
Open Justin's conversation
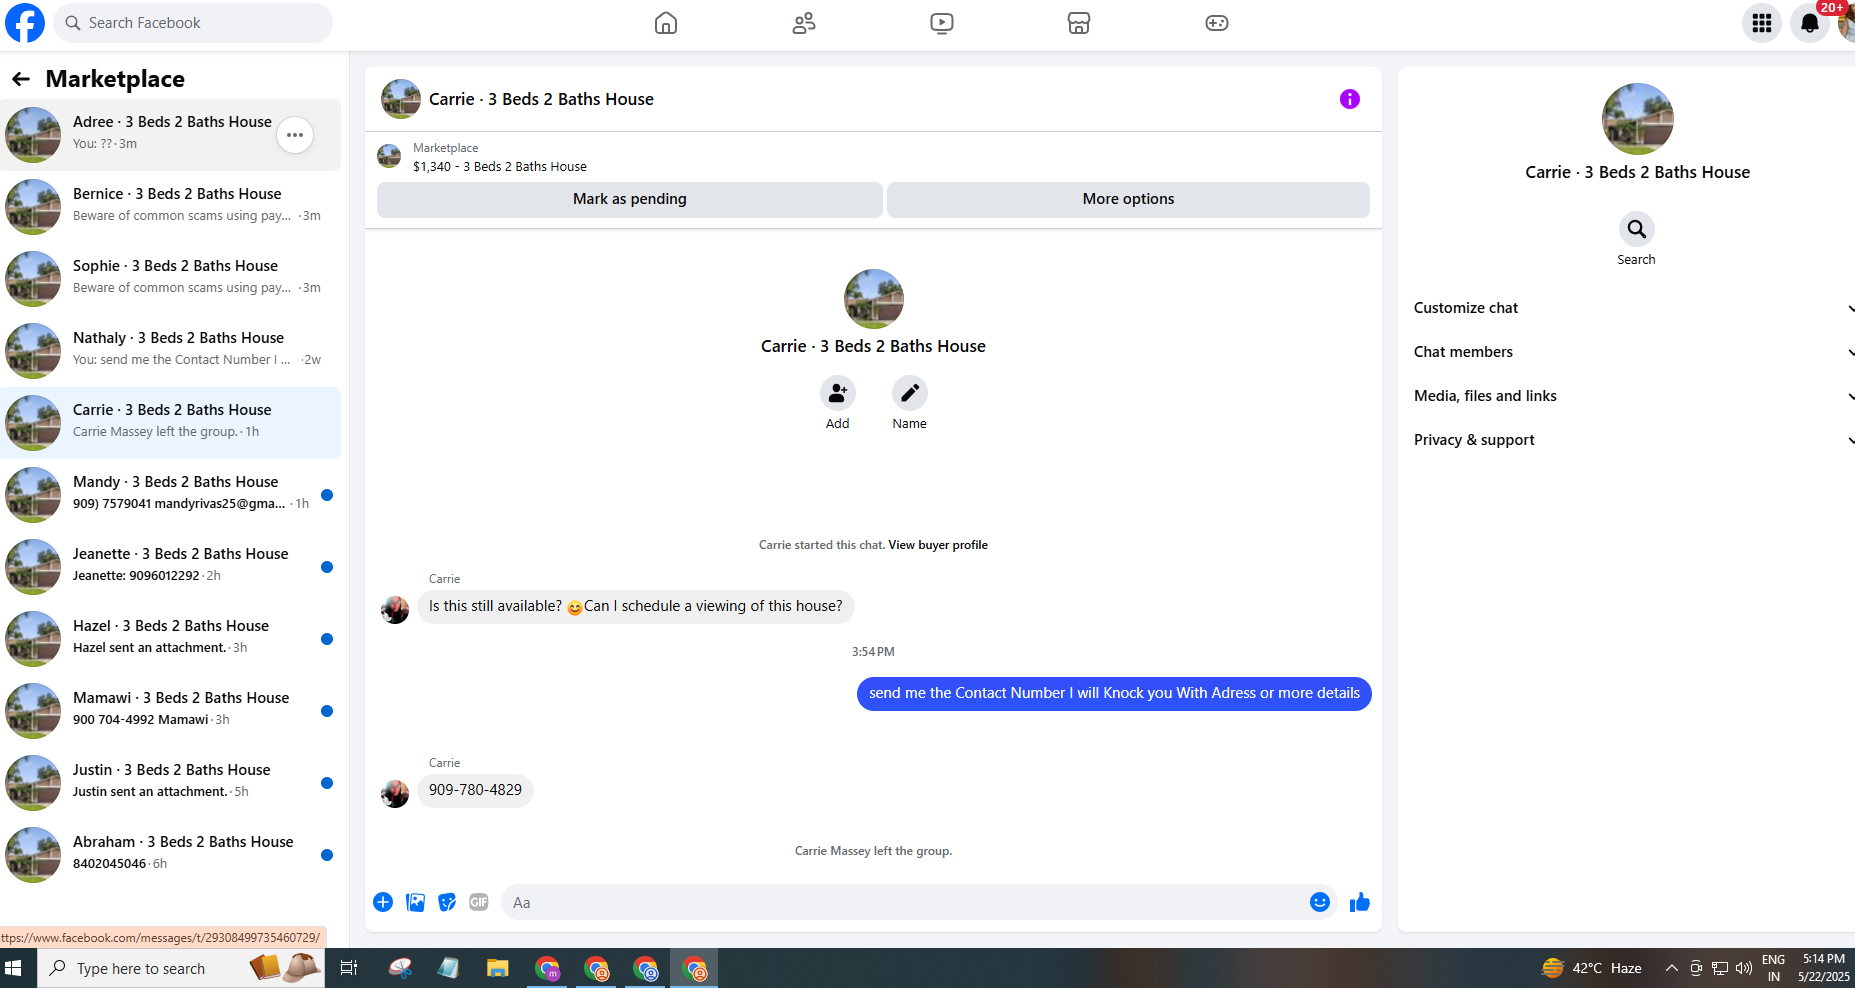[171, 783]
